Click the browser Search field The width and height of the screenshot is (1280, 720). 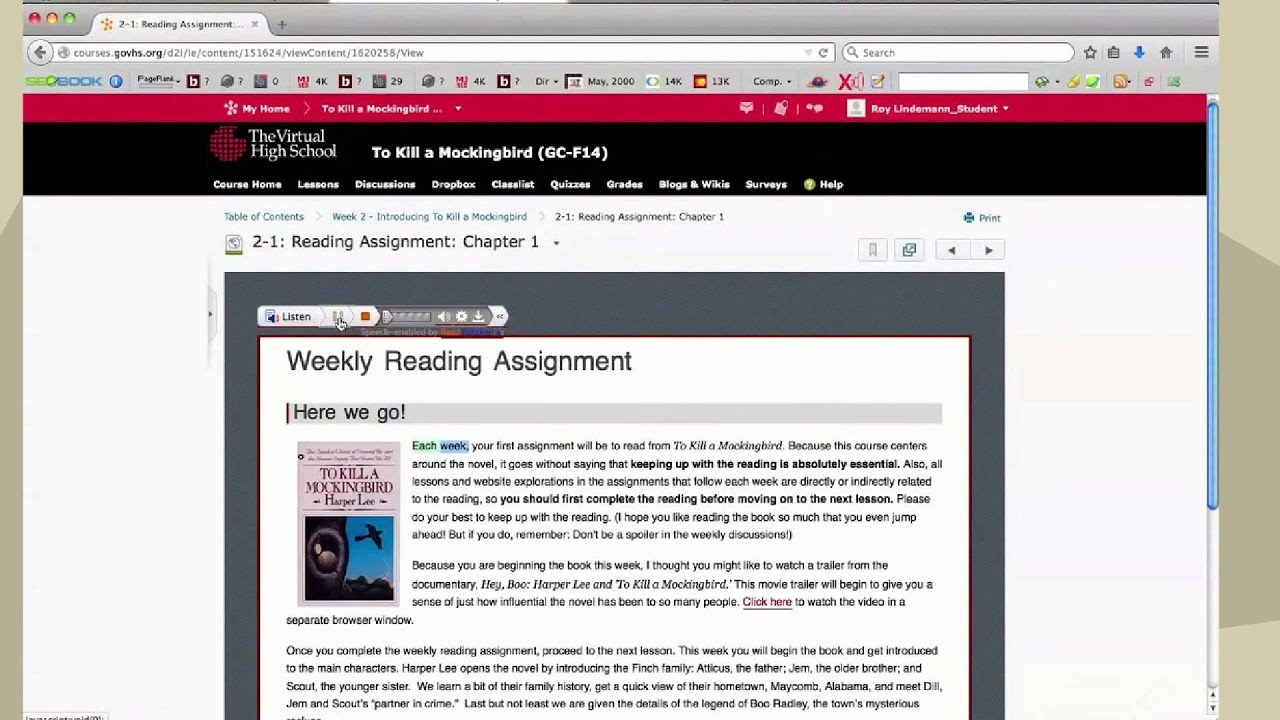(958, 52)
